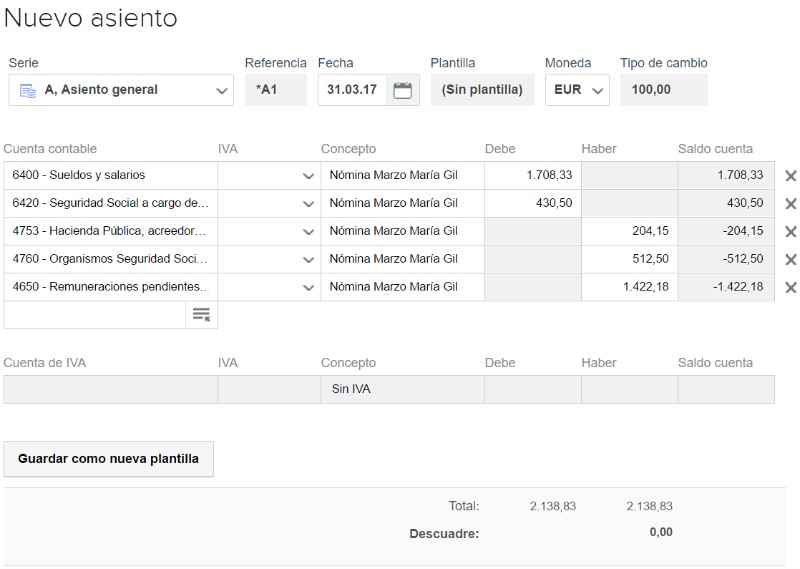Click the Sin IVA cell
800x569 pixels.
coord(403,389)
